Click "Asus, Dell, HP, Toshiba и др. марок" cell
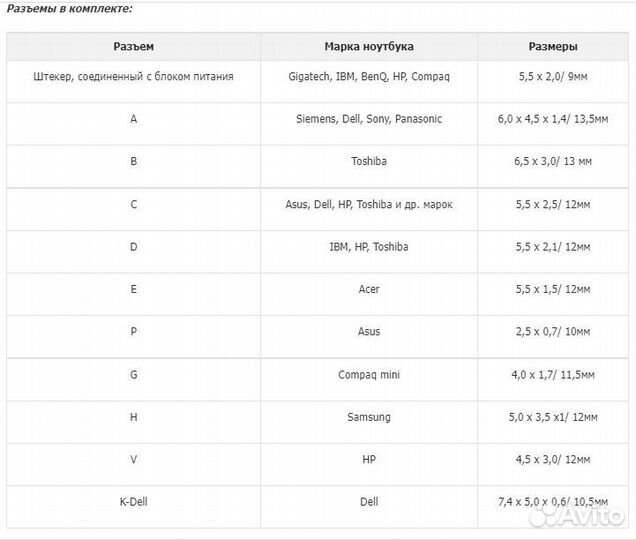 click(369, 204)
